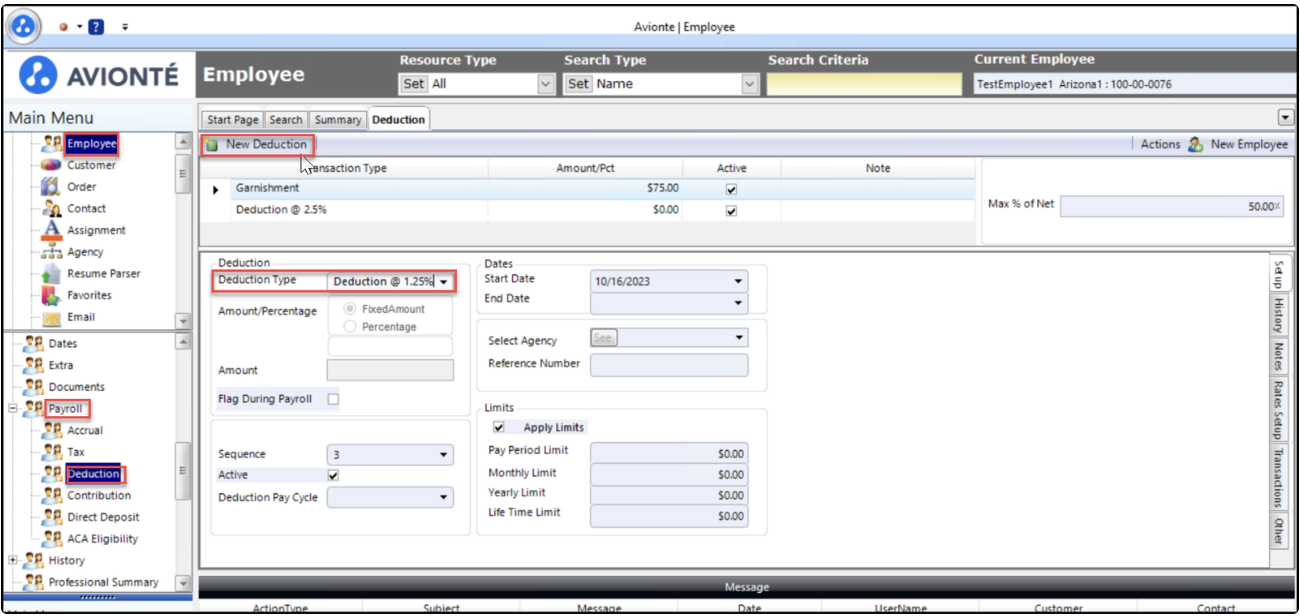This screenshot has width=1300, height=616.
Task: Open the Resource Type All dropdown
Action: pos(546,84)
